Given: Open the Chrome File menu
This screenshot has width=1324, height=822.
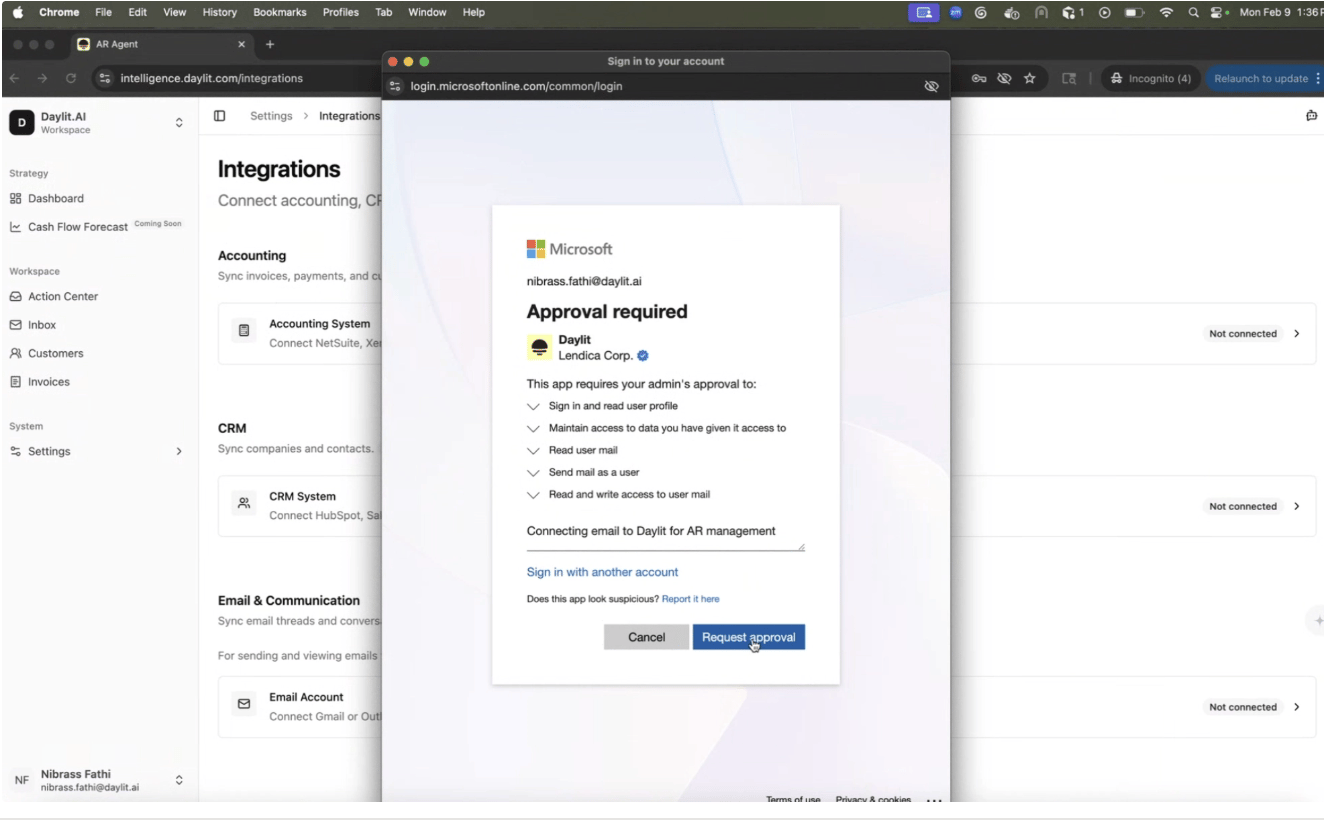Looking at the screenshot, I should point(104,12).
